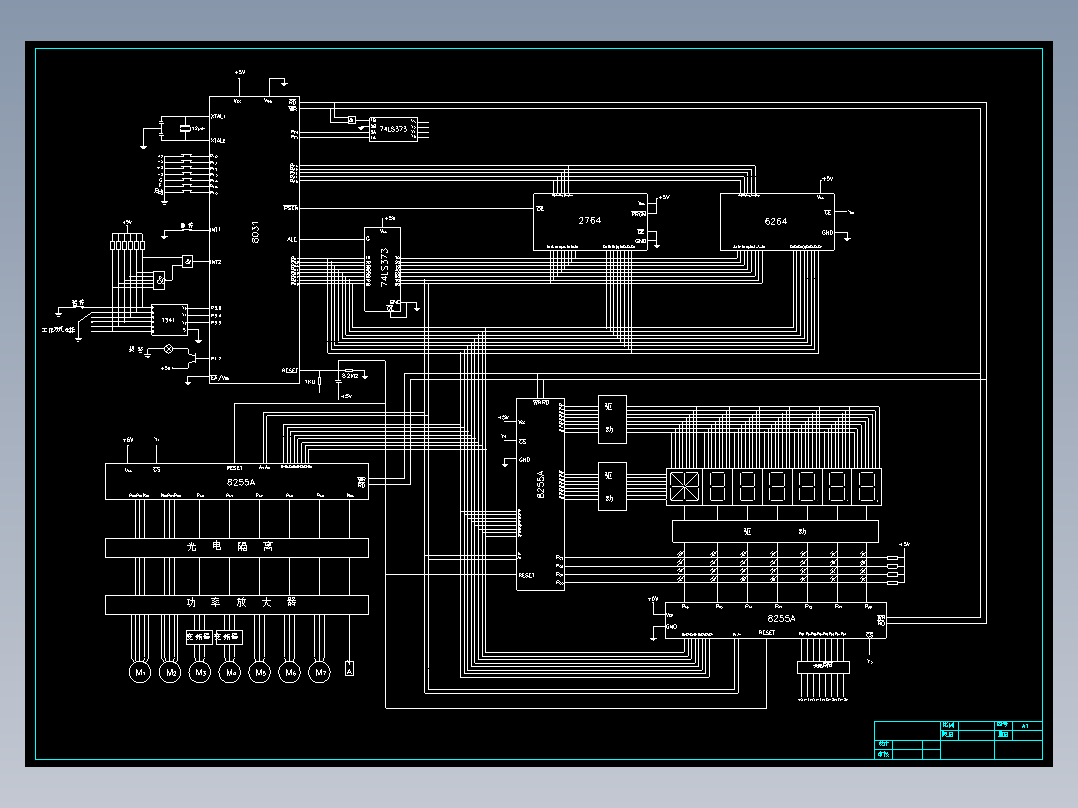Click the GND pin label on 6264

click(827, 232)
